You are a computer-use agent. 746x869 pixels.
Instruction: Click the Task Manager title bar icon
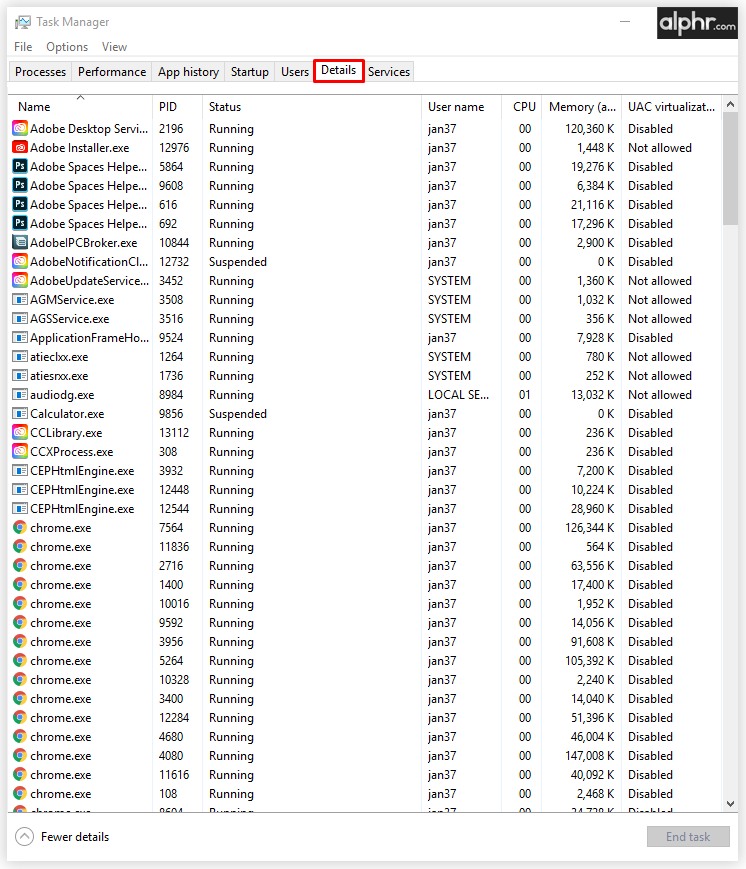pos(23,22)
